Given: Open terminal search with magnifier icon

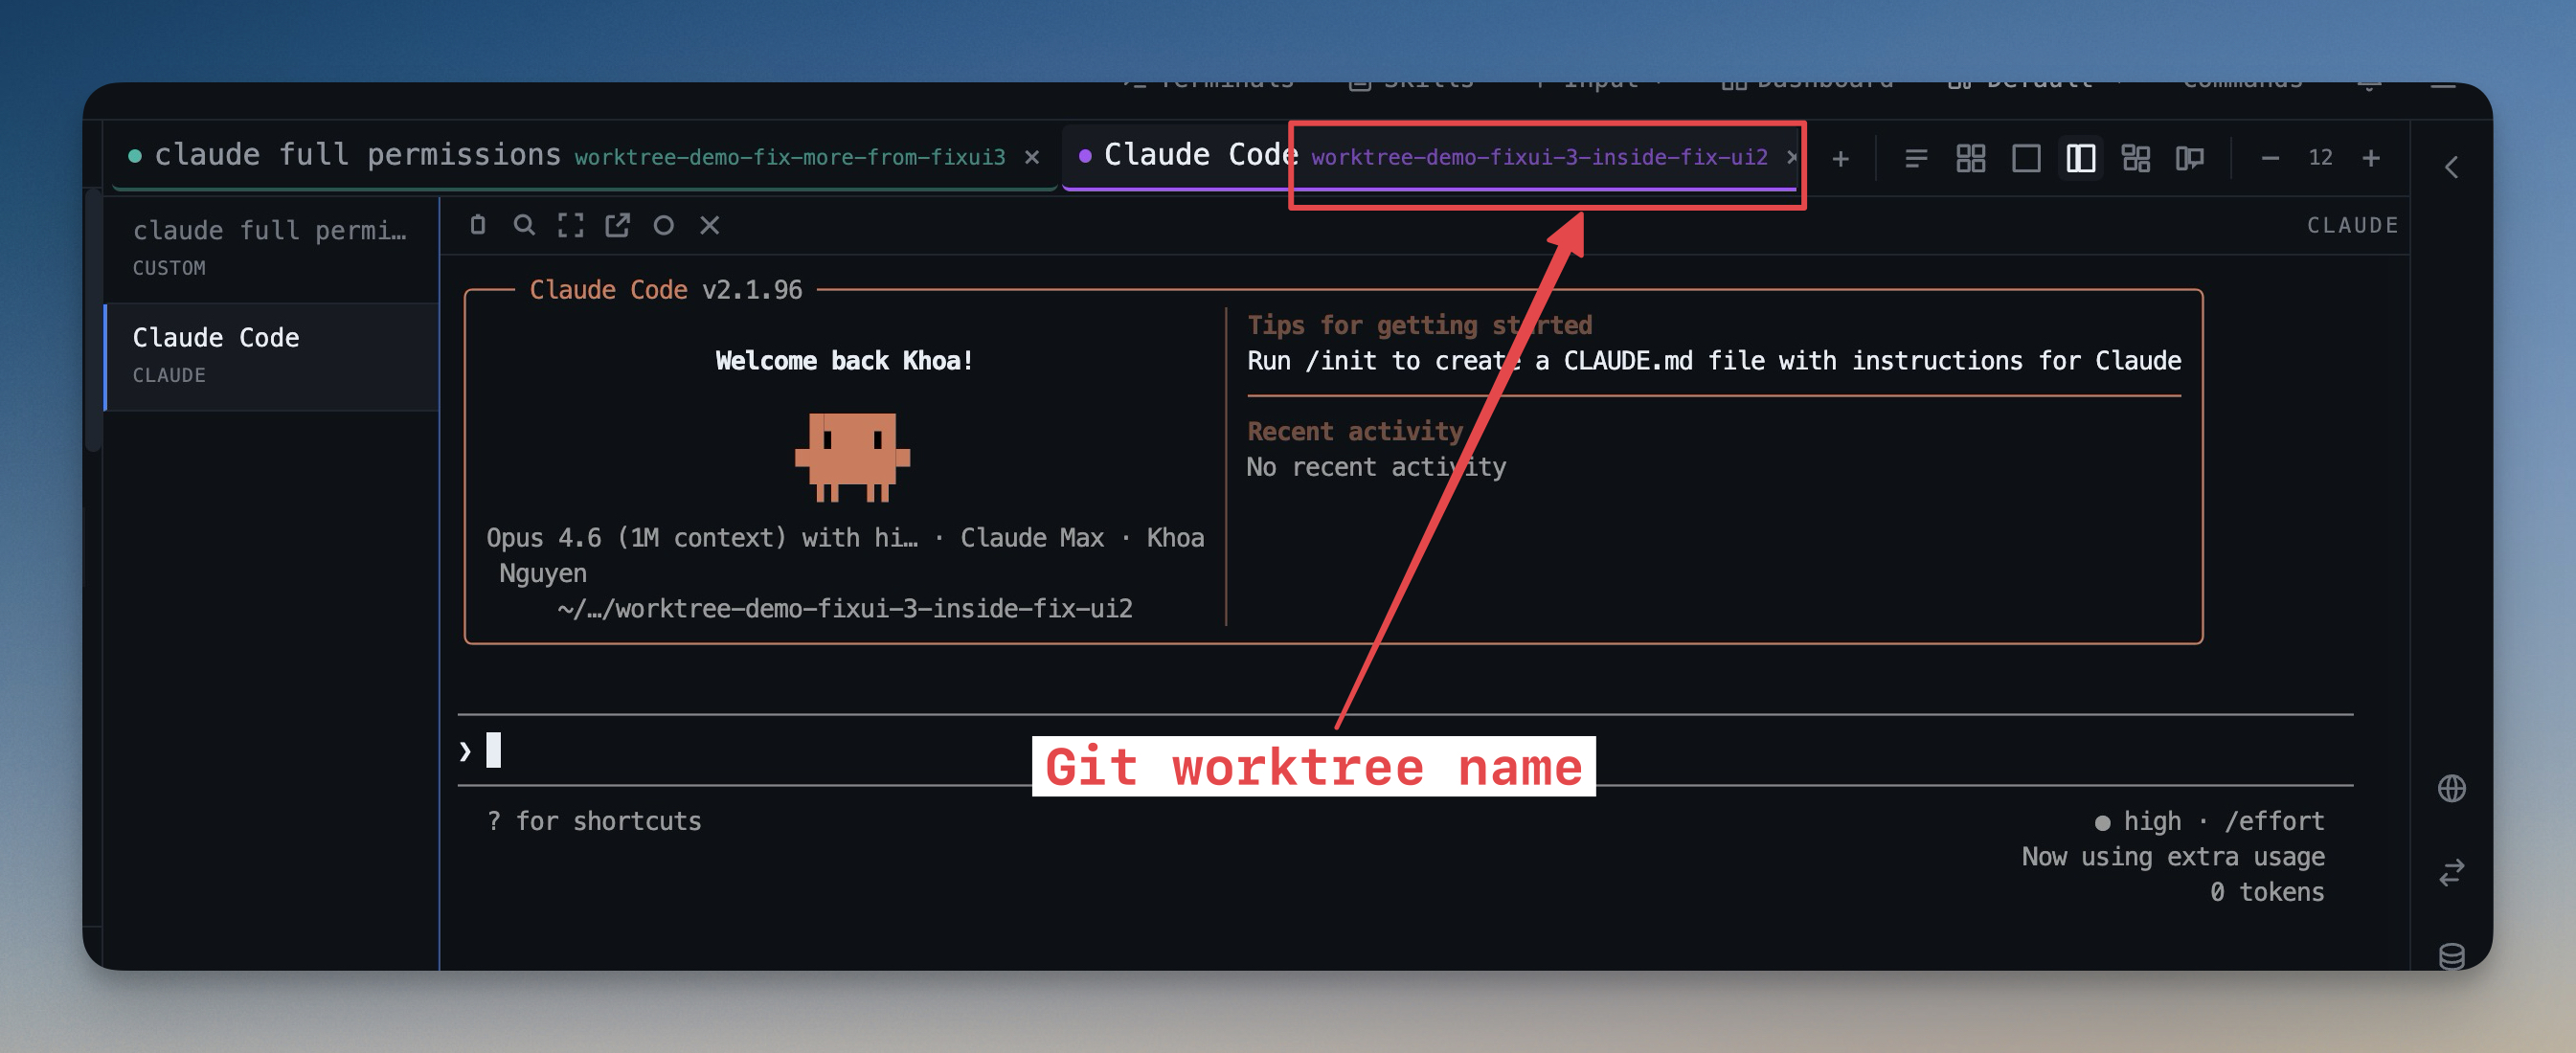Looking at the screenshot, I should (x=524, y=225).
